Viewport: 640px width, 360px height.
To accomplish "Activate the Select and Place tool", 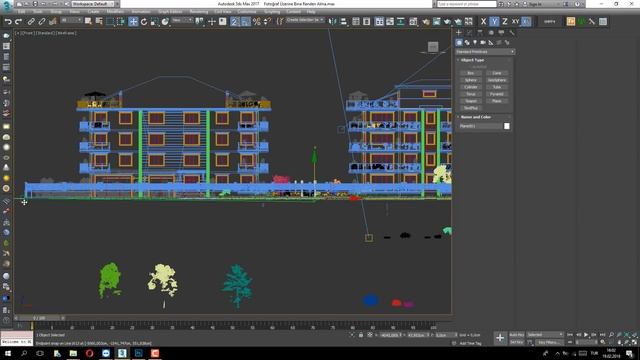I will click(x=165, y=21).
